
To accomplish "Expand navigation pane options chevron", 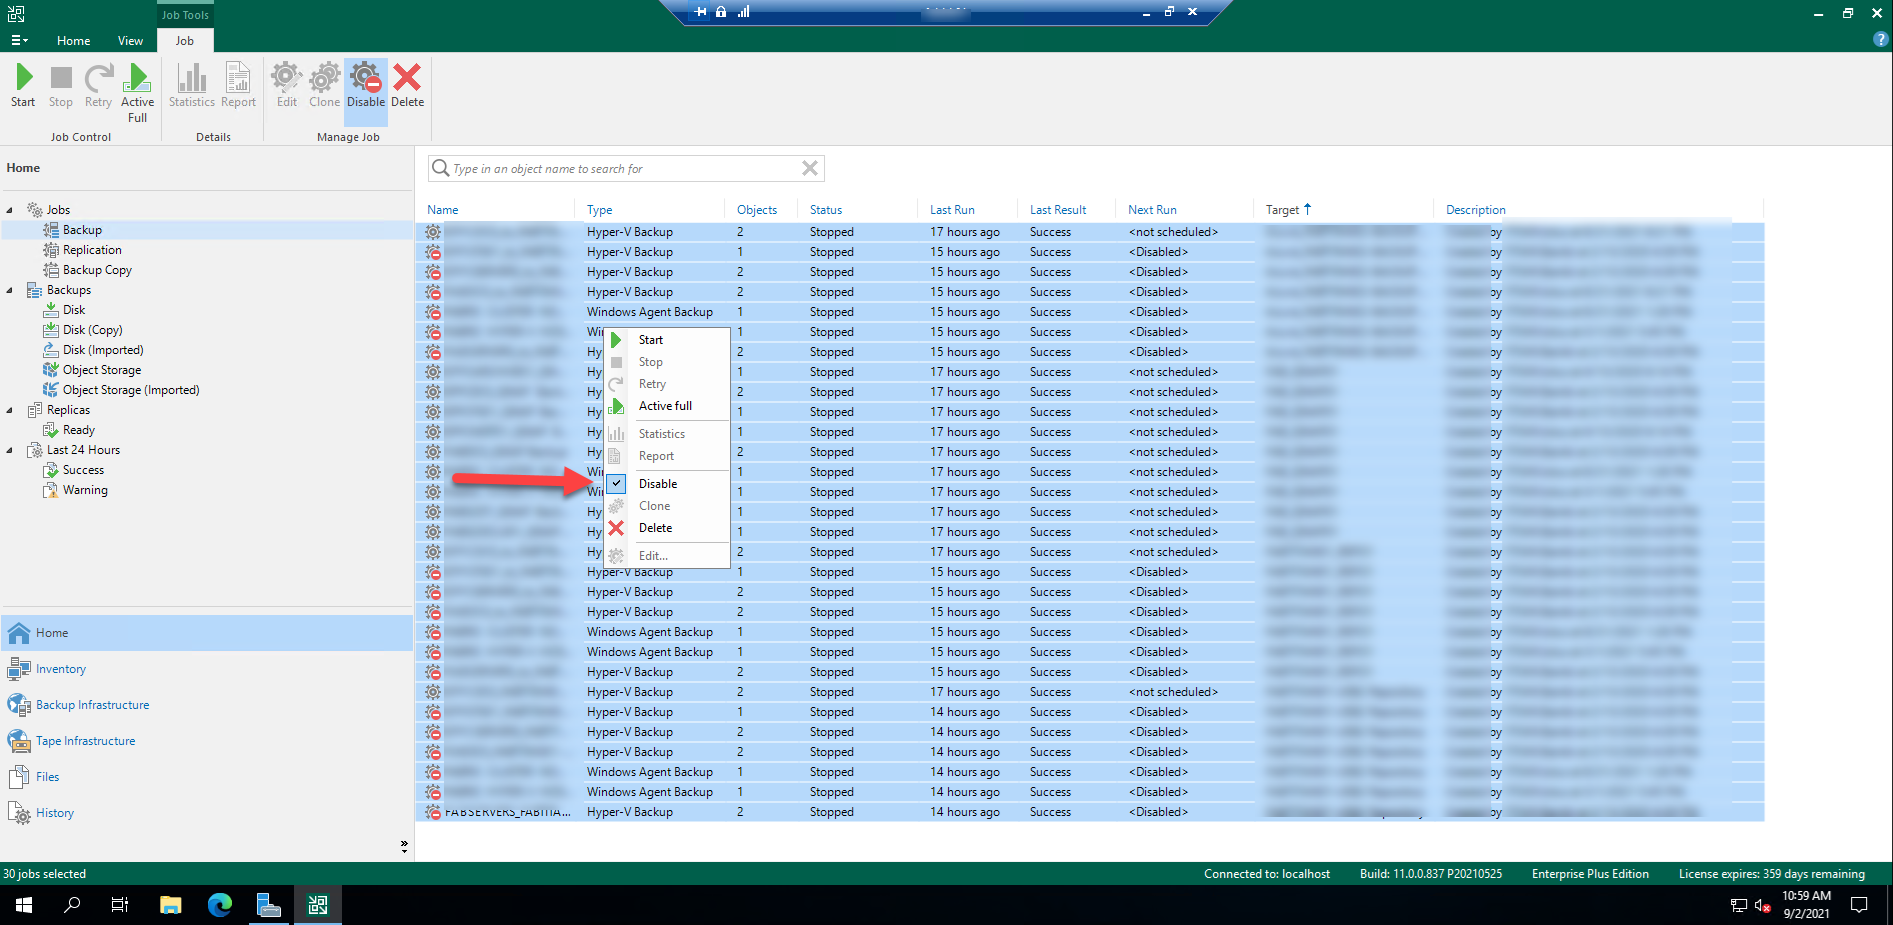I will pyautogui.click(x=404, y=846).
